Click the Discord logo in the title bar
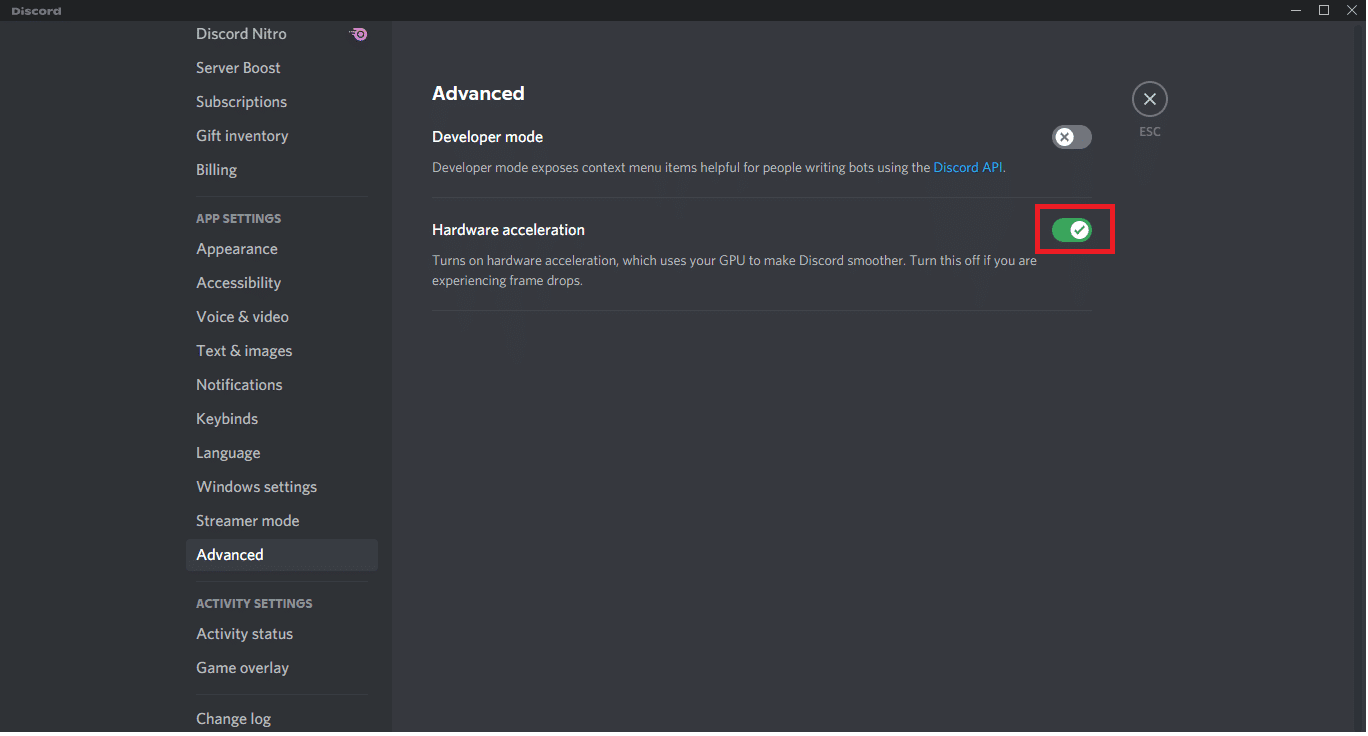This screenshot has height=736, width=1368. pyautogui.click(x=36, y=10)
